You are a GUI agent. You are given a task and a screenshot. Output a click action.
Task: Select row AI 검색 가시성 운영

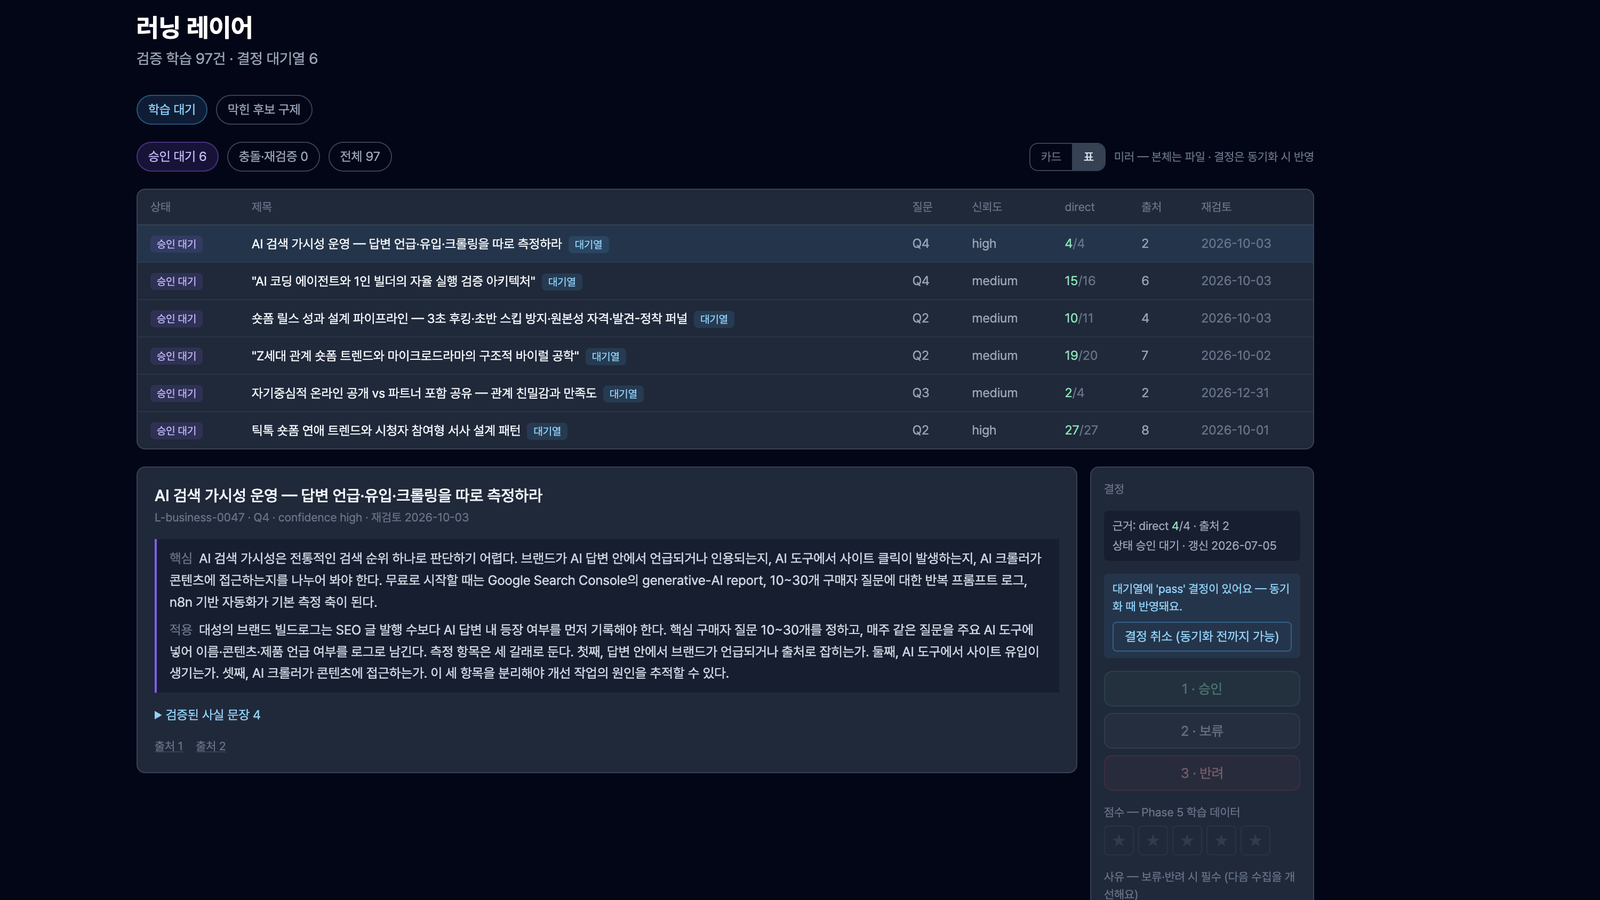click(725, 244)
